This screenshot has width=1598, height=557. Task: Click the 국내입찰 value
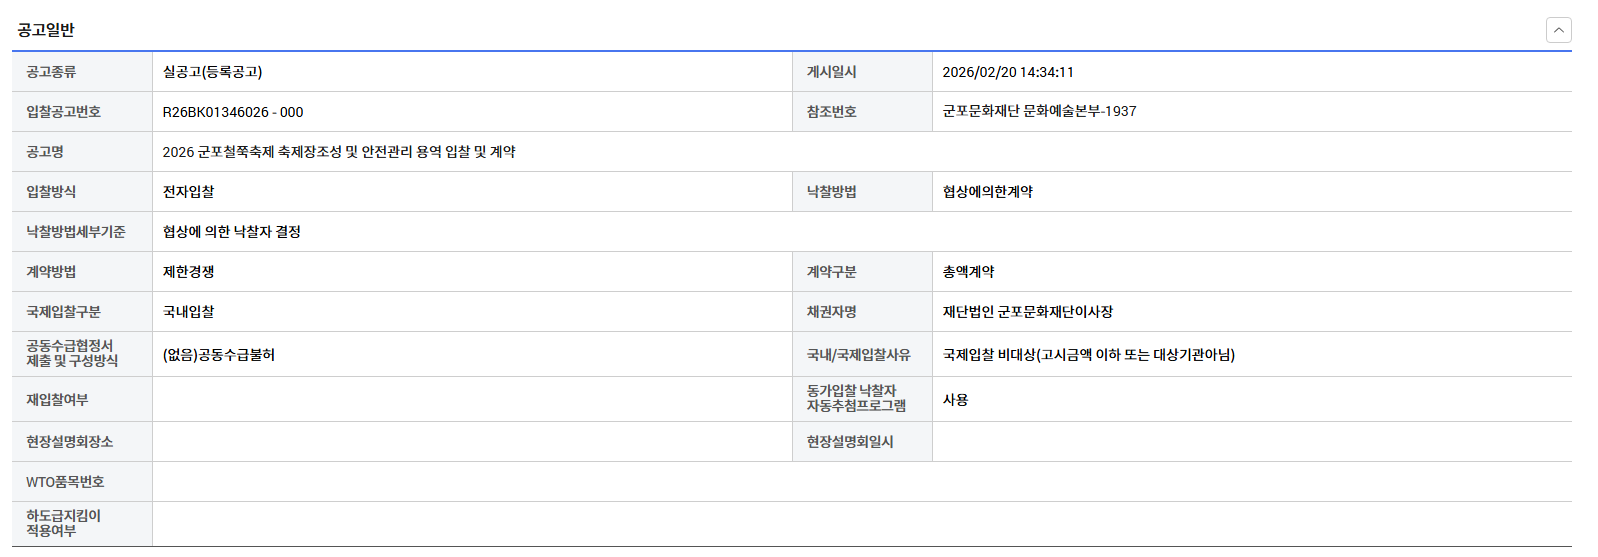[x=188, y=312]
